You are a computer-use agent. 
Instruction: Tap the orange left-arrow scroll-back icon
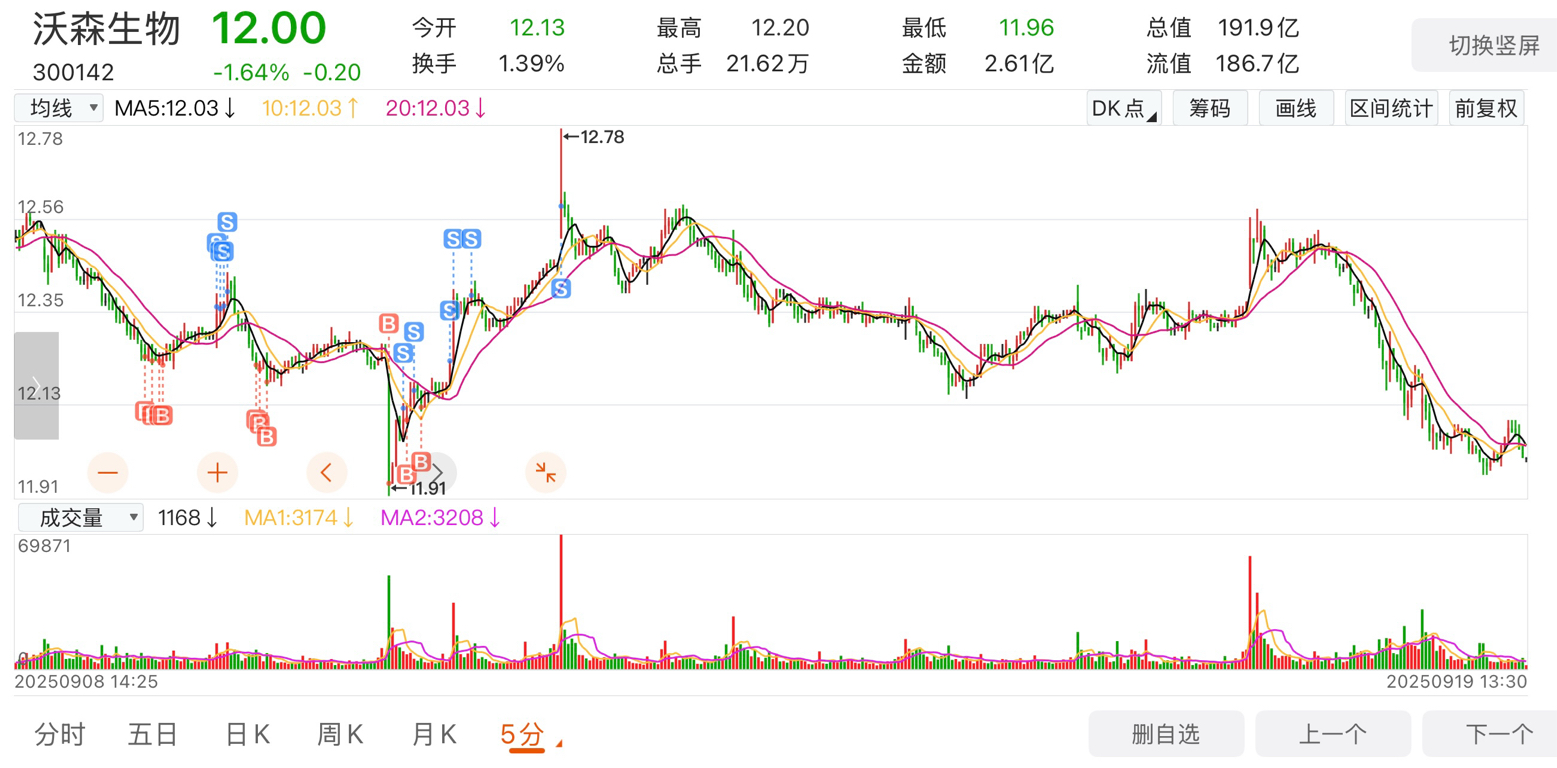326,472
